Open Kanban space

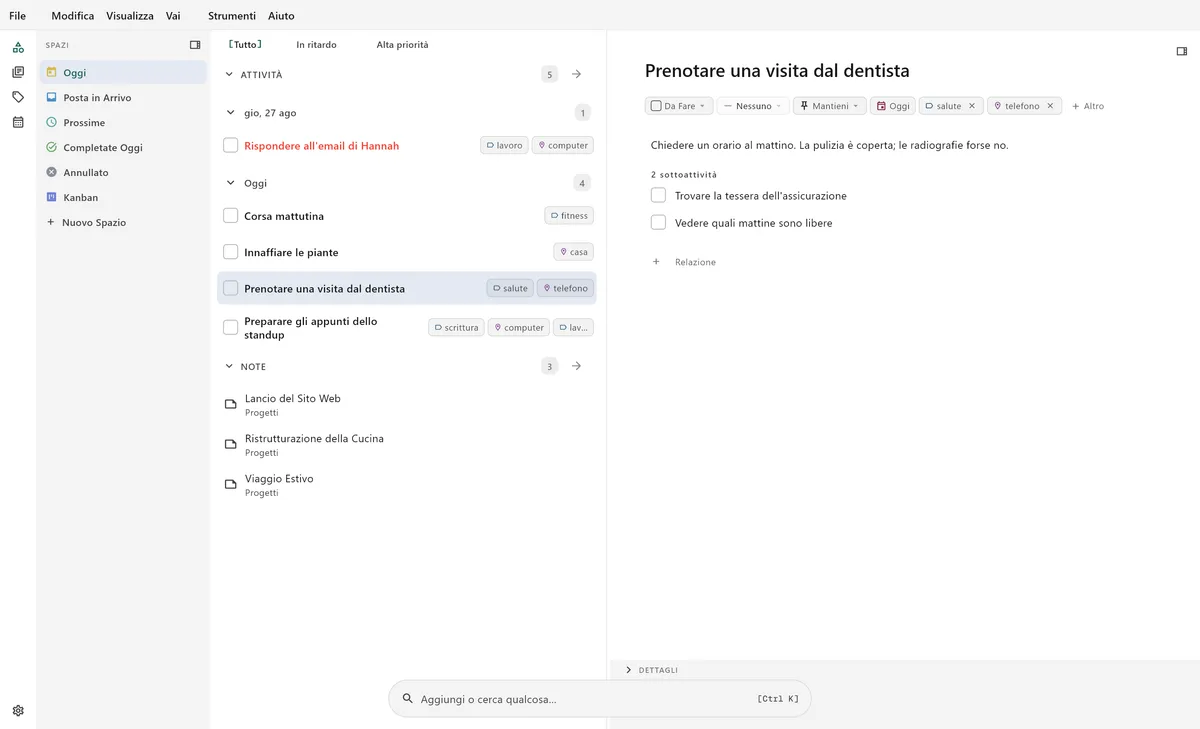click(123, 197)
